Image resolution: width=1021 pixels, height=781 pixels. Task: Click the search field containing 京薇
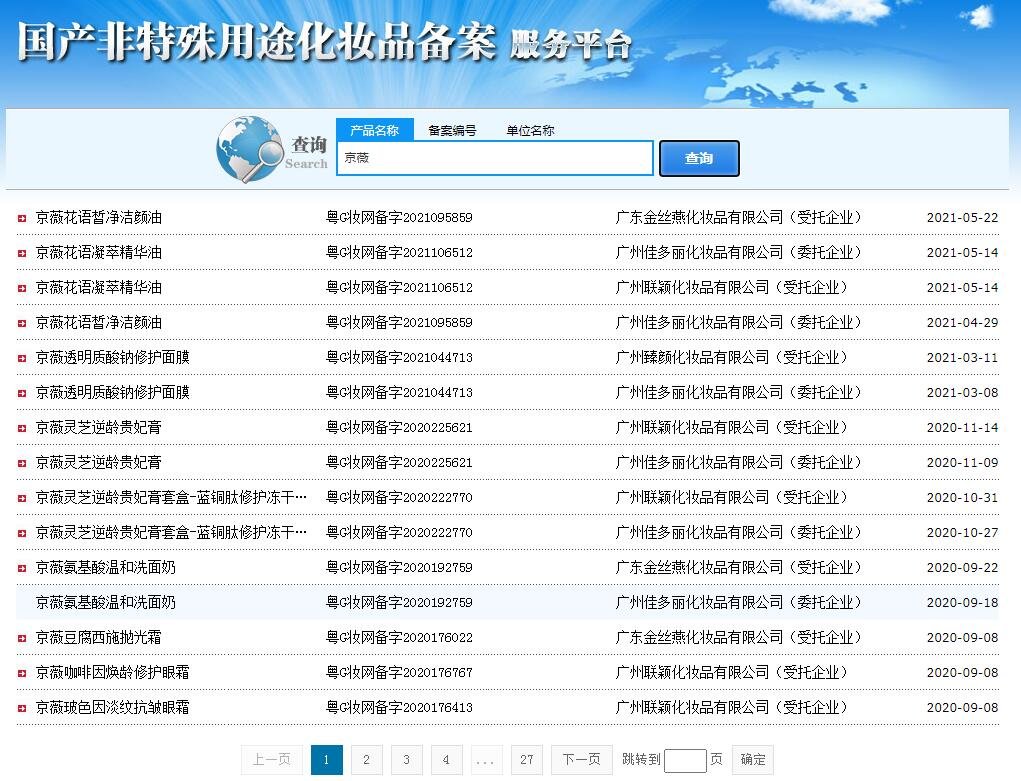[495, 158]
